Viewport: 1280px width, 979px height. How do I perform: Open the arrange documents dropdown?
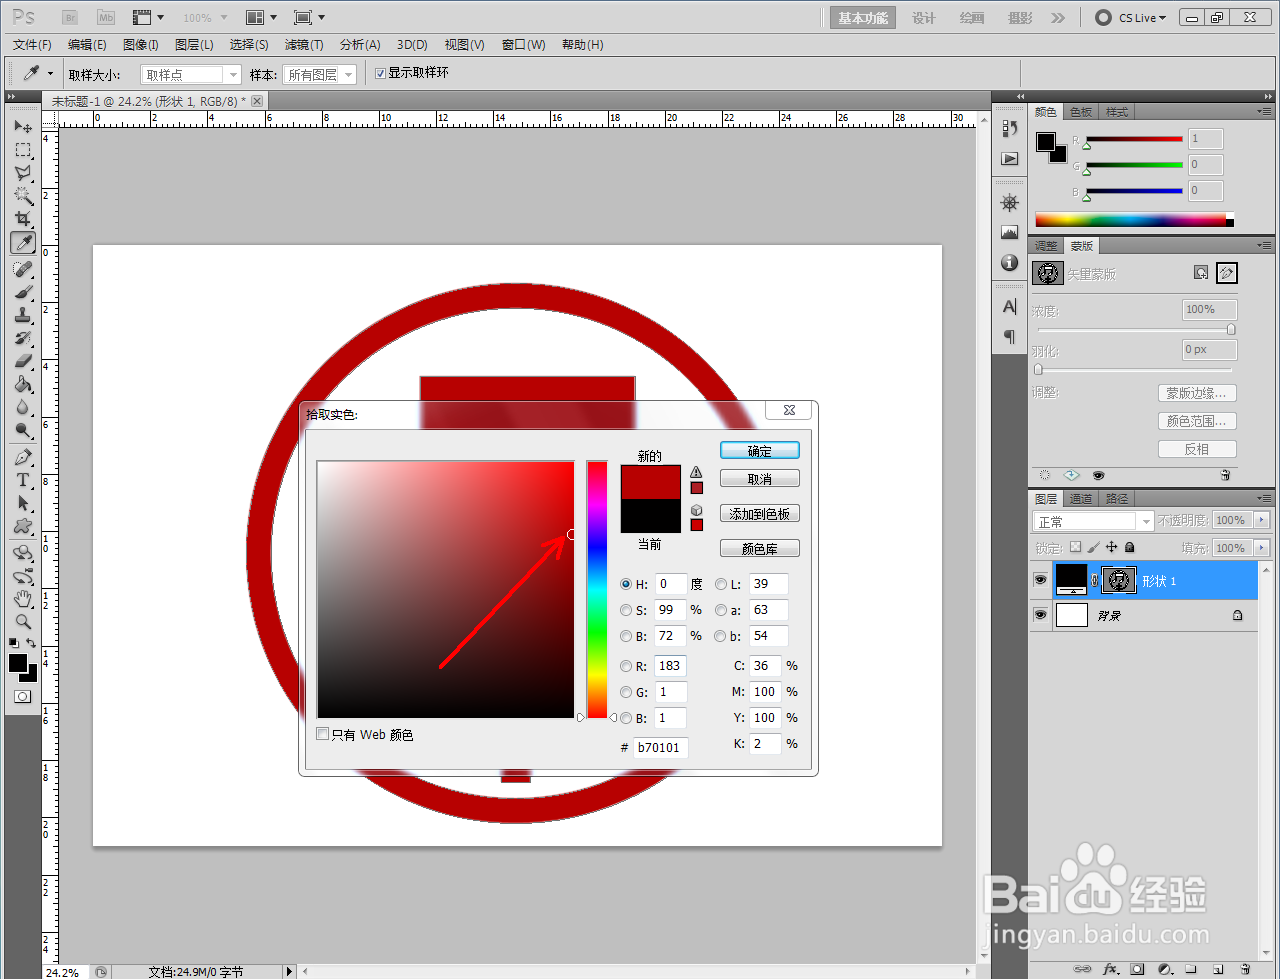pos(261,17)
